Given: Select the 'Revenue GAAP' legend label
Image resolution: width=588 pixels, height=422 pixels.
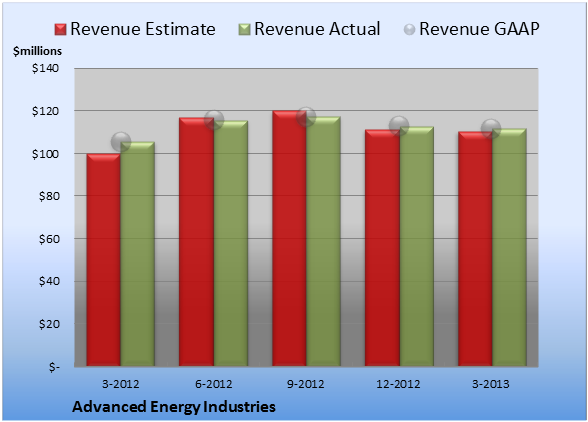Looking at the screenshot, I should click(480, 29).
